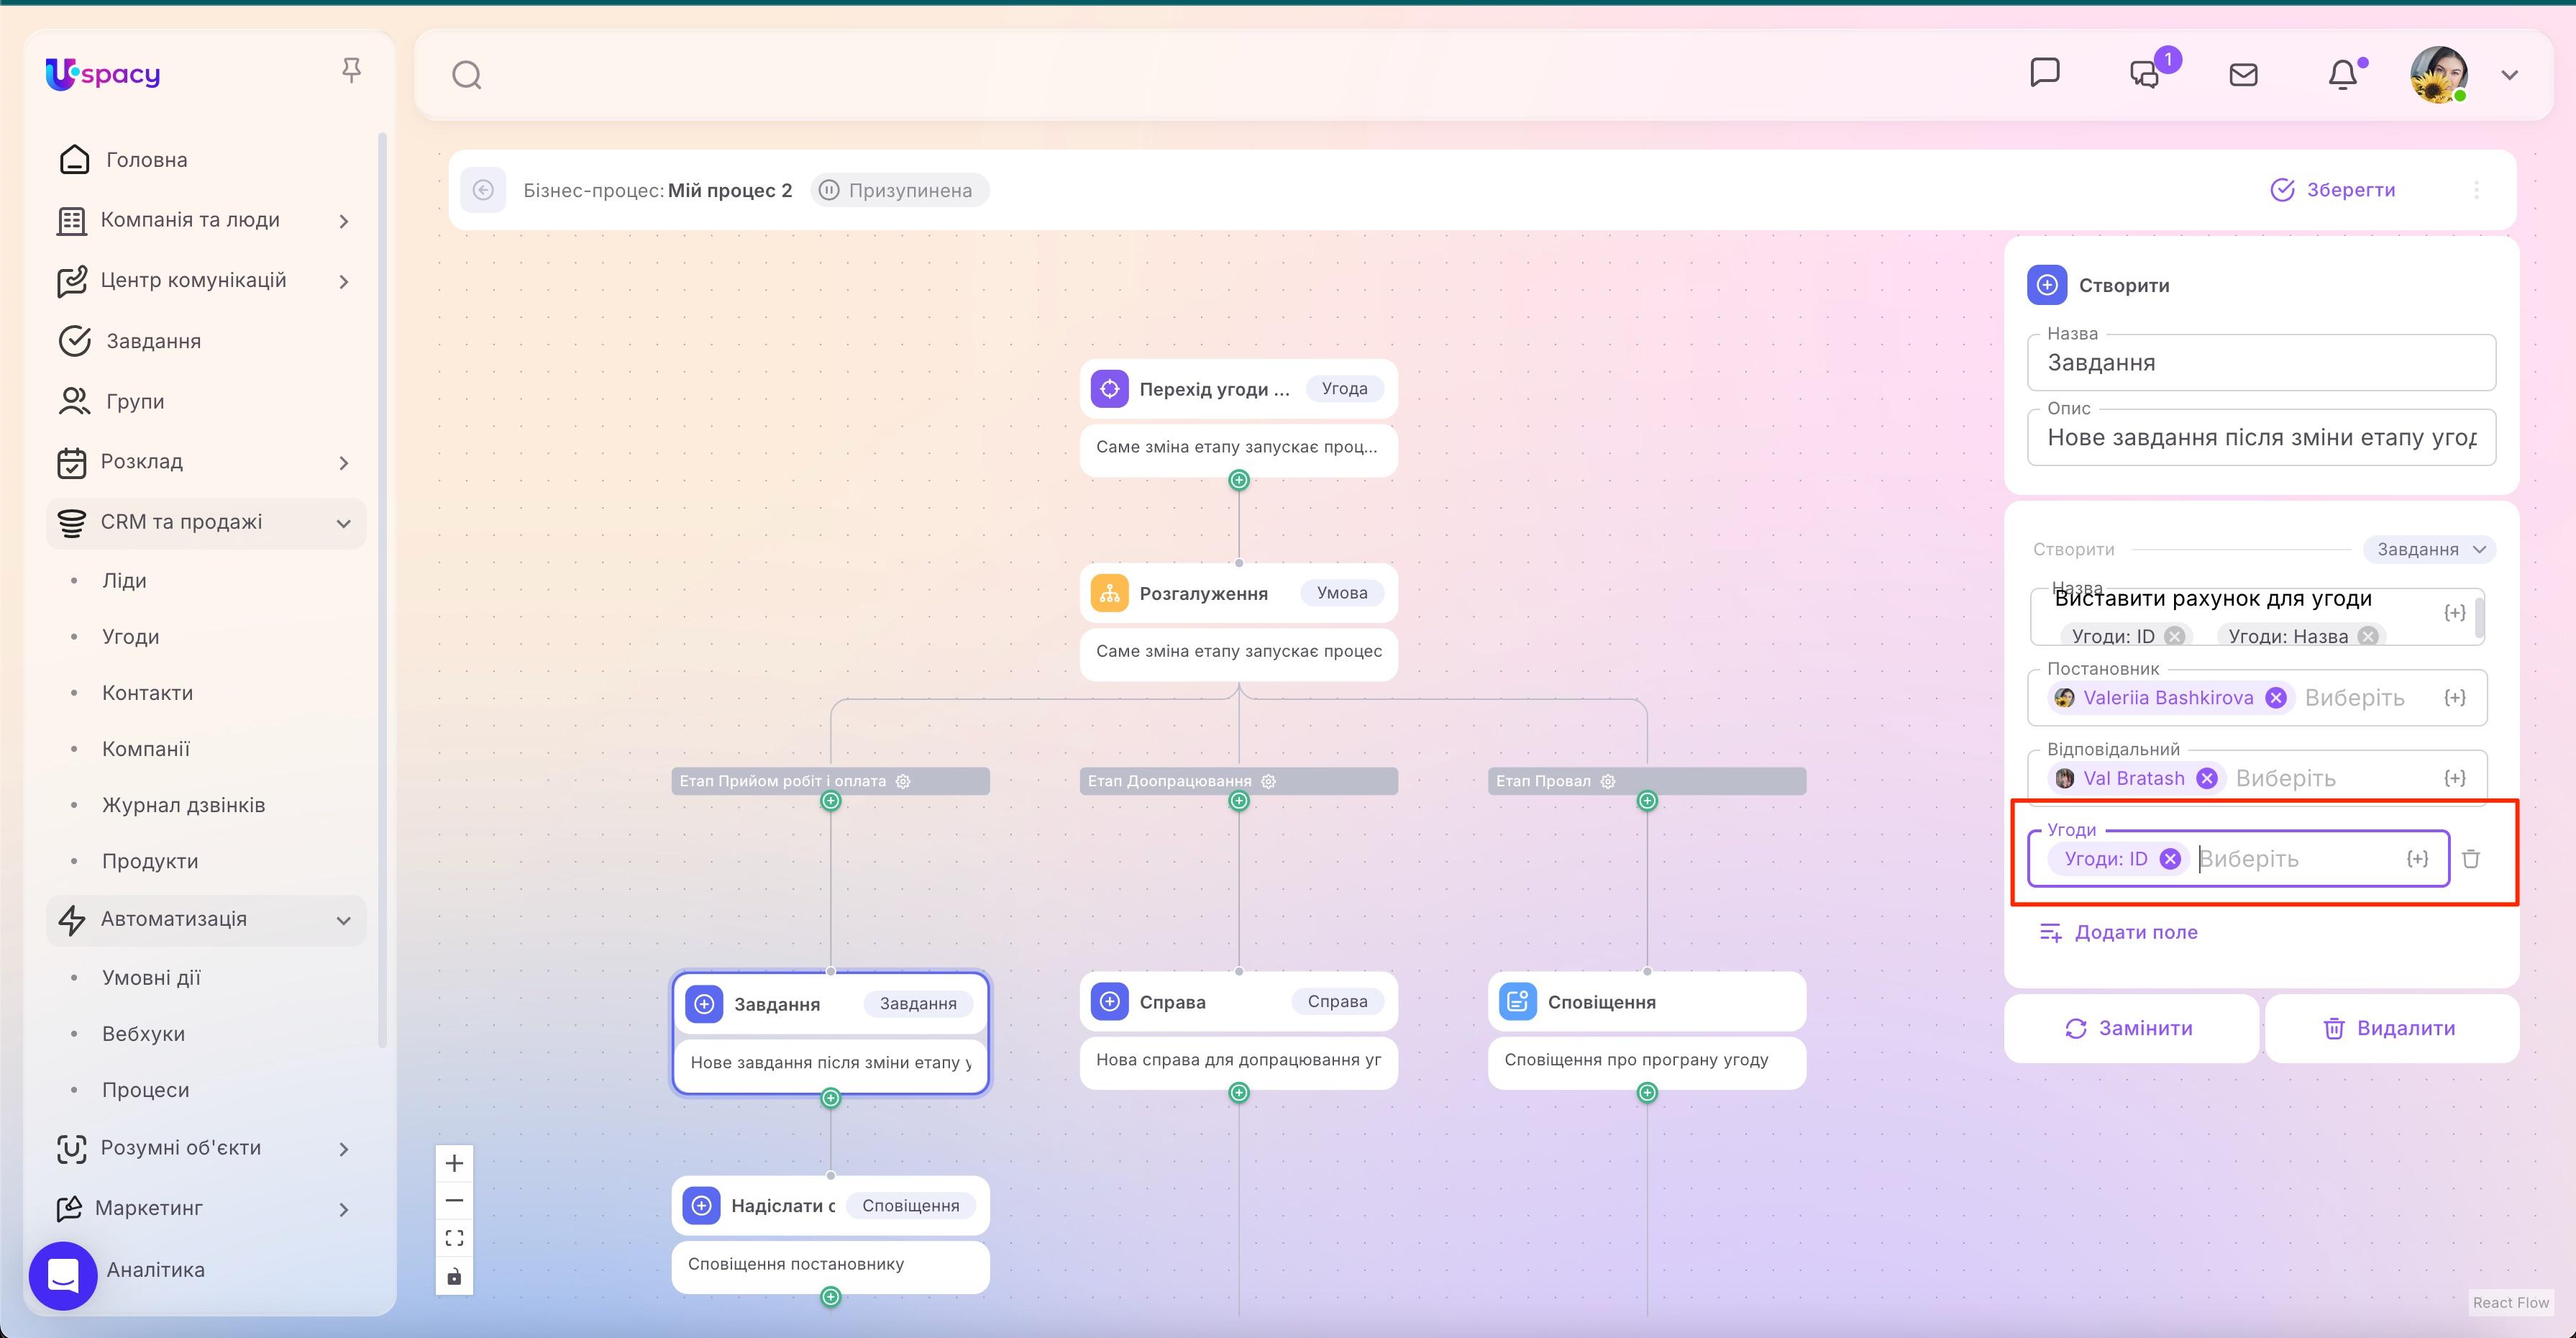The image size is (2576, 1338).
Task: Open the Intercom support chat bubble
Action: pos(63,1275)
